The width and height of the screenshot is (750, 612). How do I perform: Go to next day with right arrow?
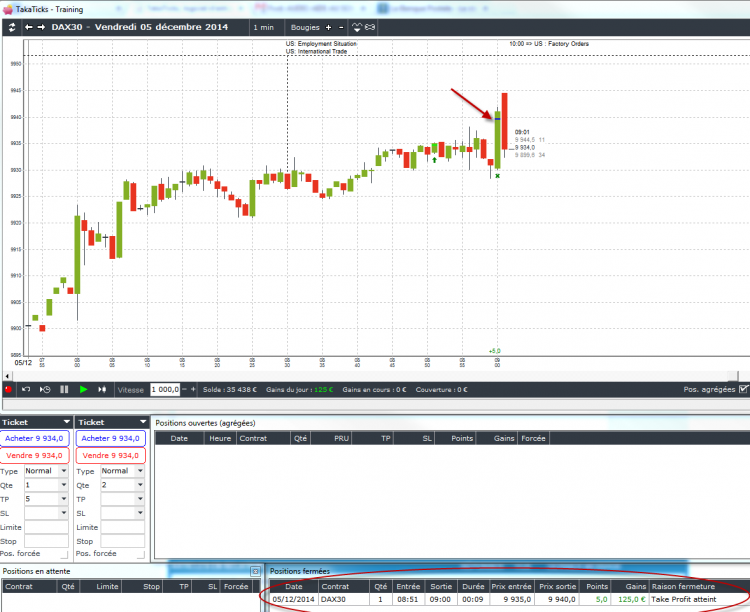pyautogui.click(x=41, y=27)
